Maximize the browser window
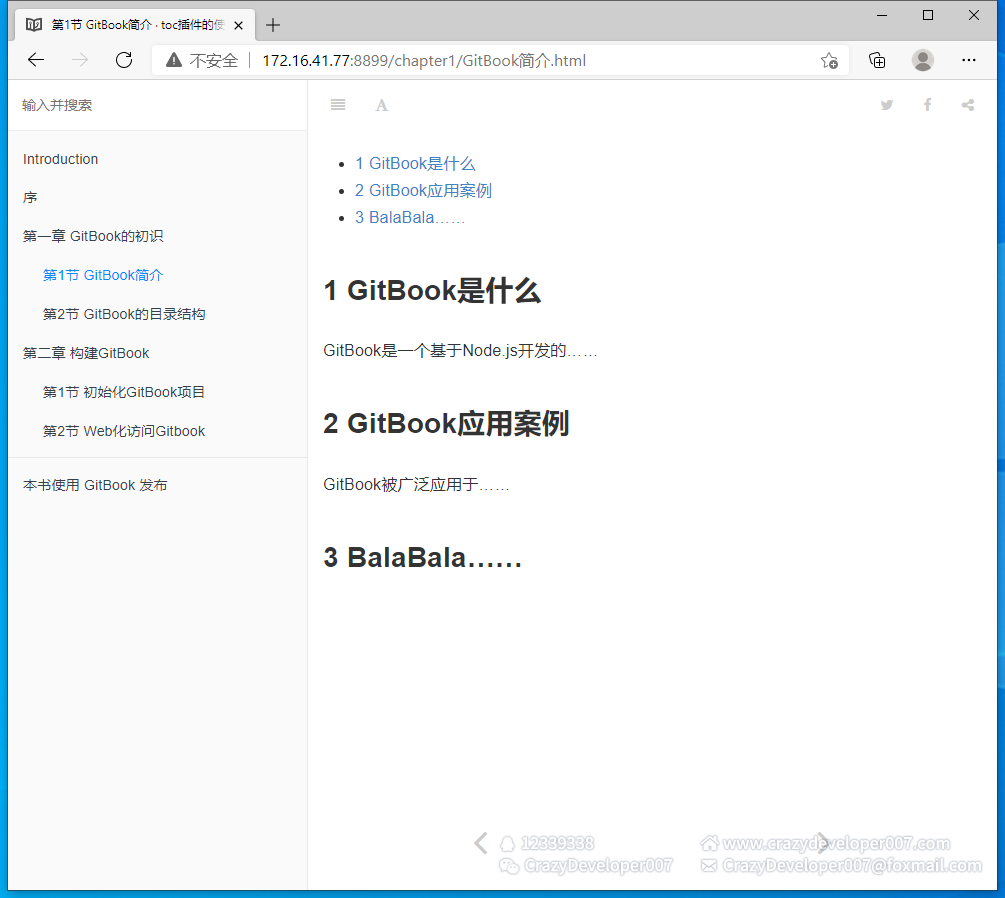Image resolution: width=1005 pixels, height=898 pixels. coord(927,15)
